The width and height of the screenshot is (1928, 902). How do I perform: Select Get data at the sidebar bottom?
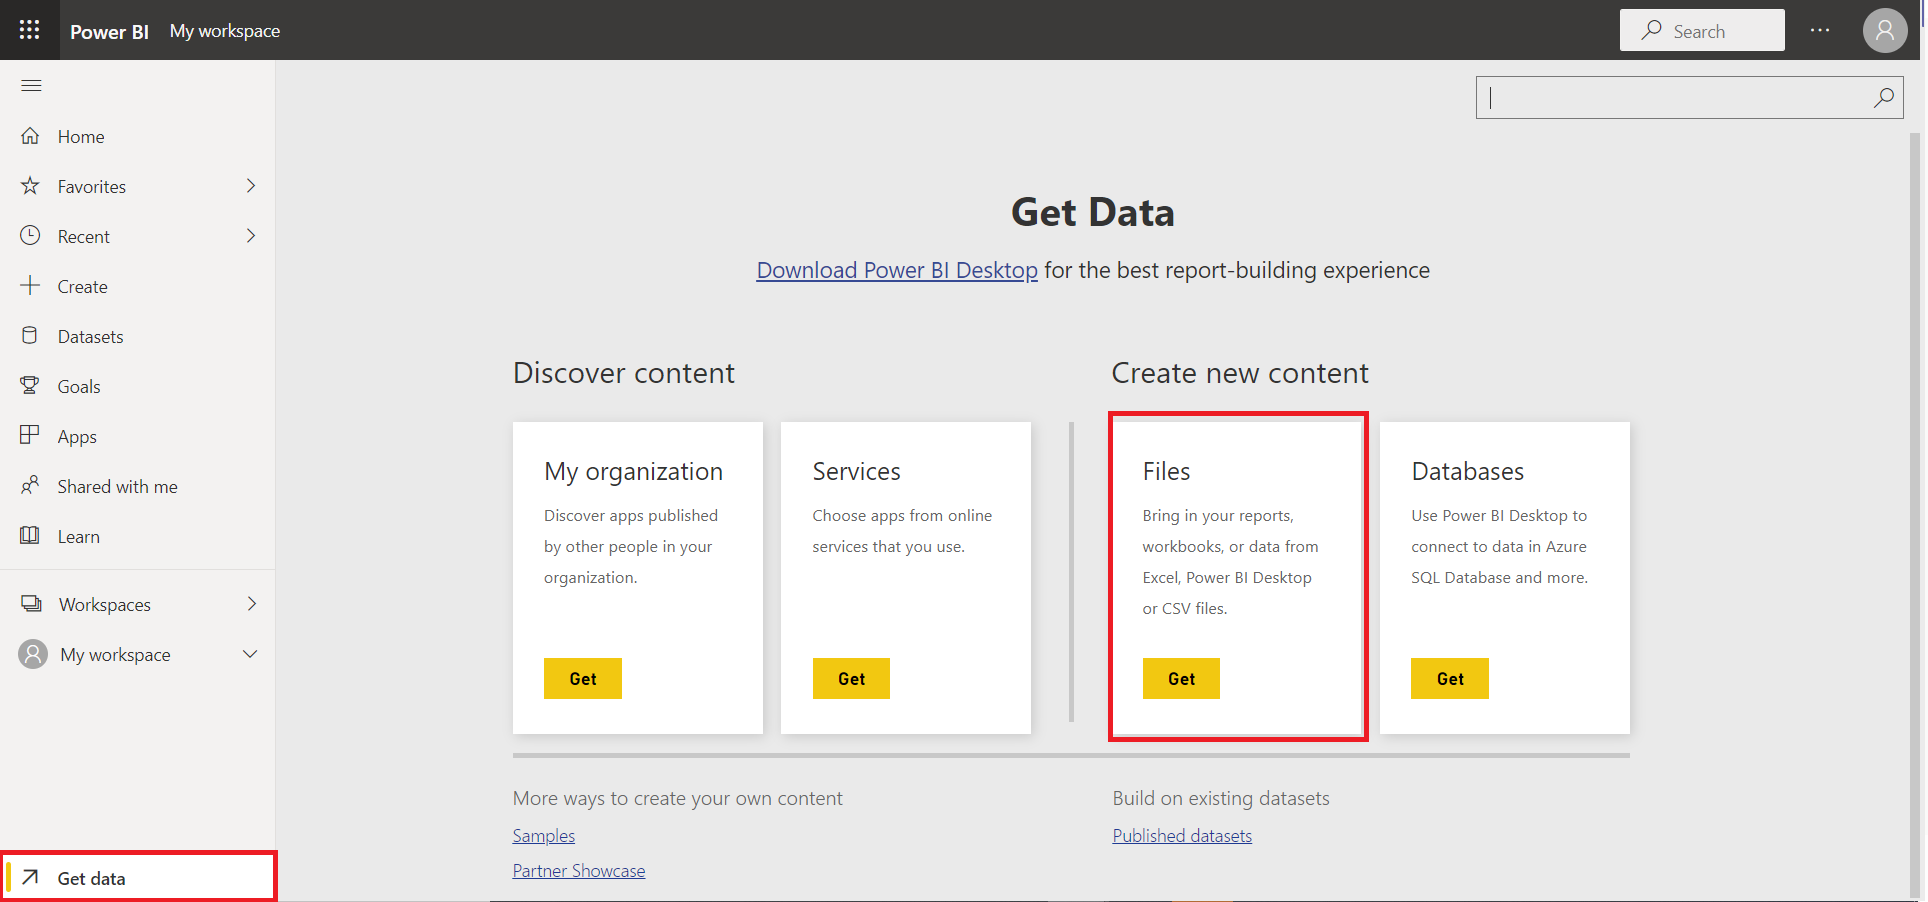[x=139, y=877]
